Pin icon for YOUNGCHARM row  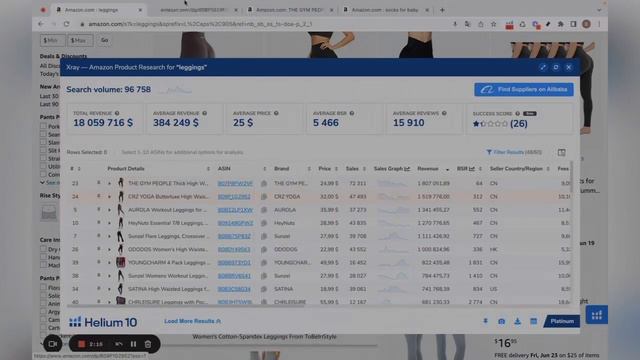[99, 262]
